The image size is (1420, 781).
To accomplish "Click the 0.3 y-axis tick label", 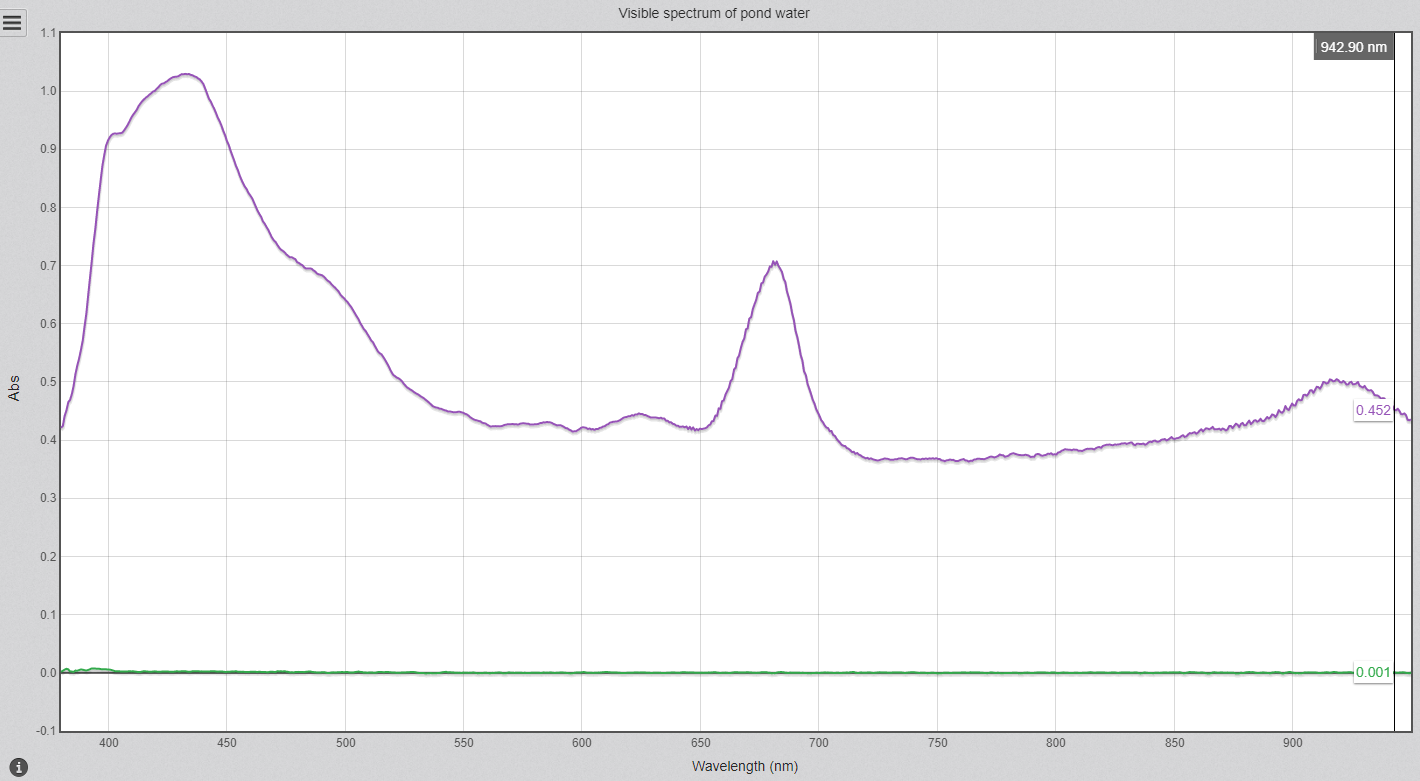I will (48, 498).
